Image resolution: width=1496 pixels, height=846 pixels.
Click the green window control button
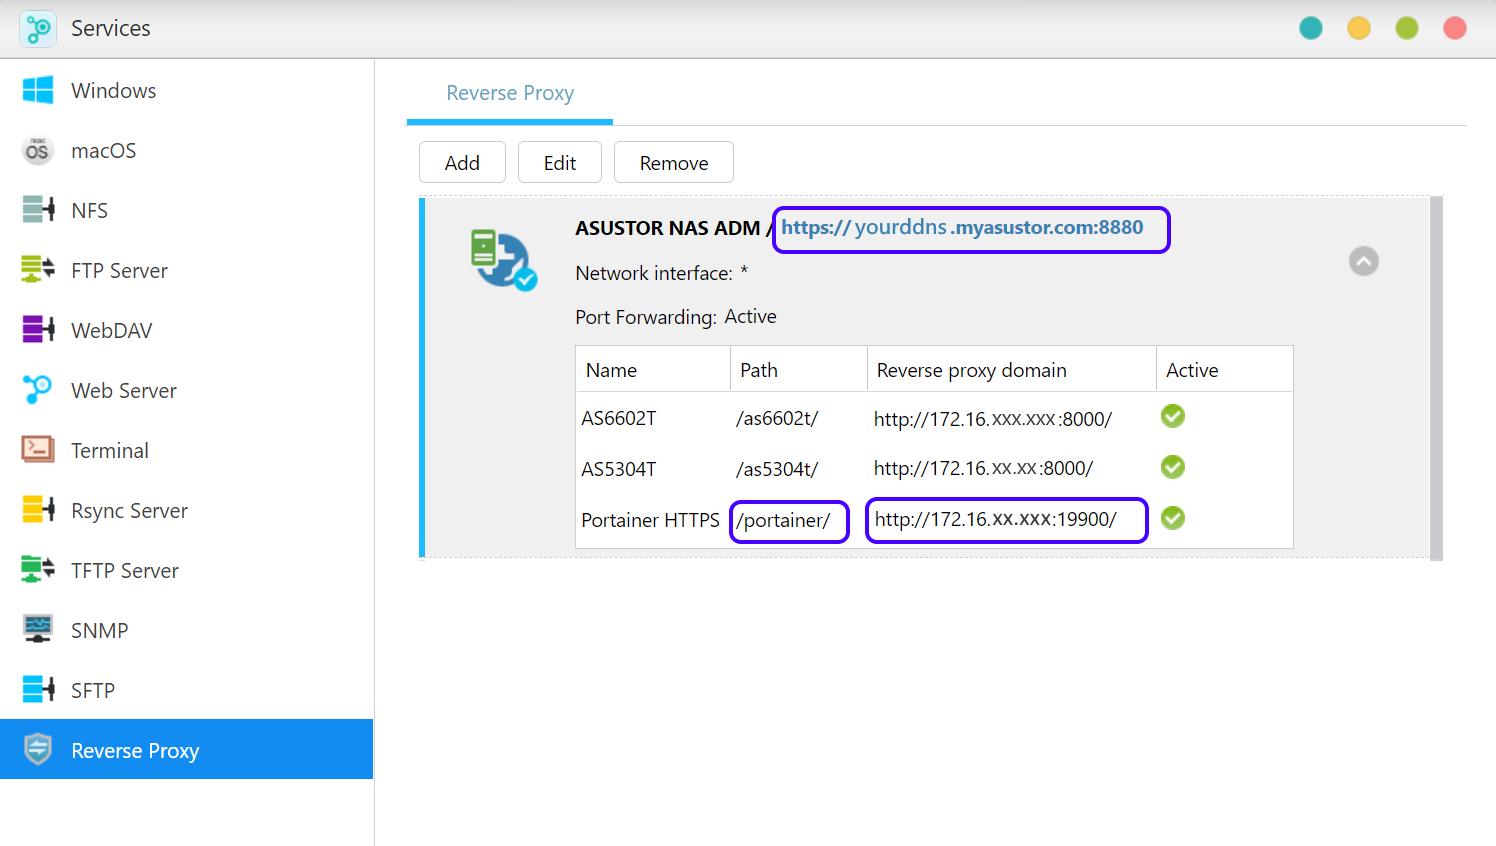[1407, 28]
